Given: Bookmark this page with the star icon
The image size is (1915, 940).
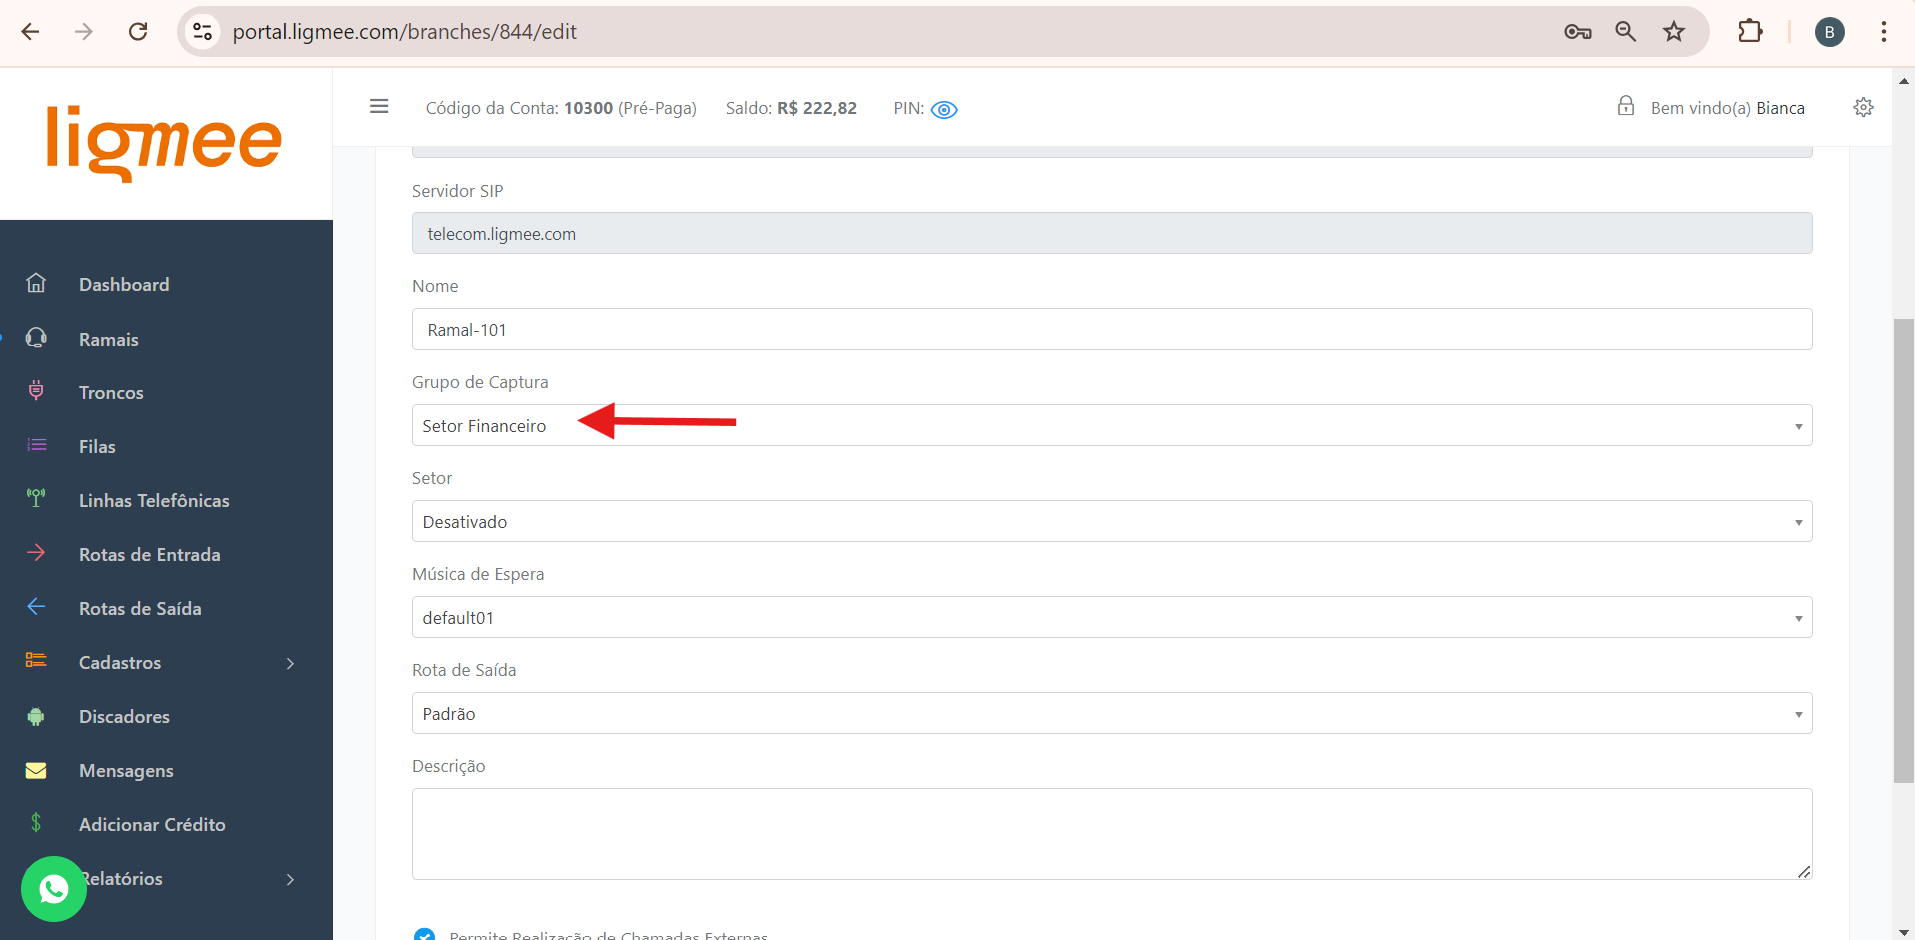Looking at the screenshot, I should pos(1674,32).
